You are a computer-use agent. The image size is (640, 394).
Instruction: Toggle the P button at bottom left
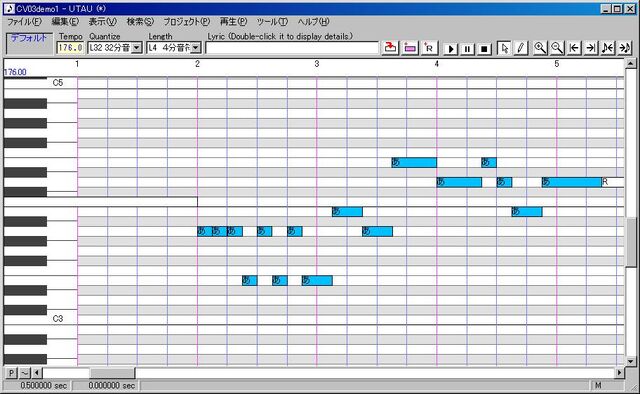(x=11, y=373)
